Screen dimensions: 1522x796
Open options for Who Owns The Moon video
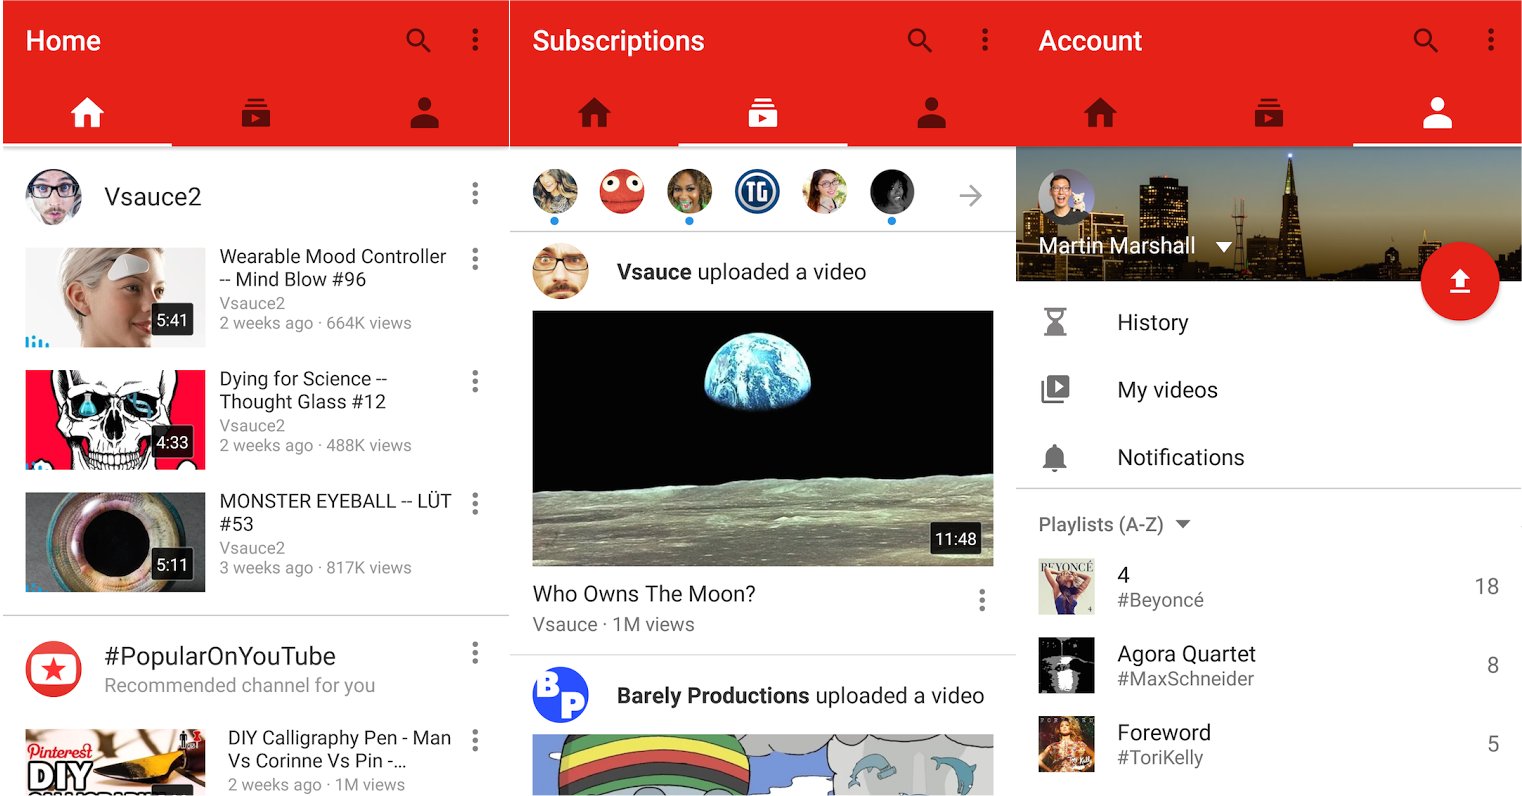coord(982,600)
